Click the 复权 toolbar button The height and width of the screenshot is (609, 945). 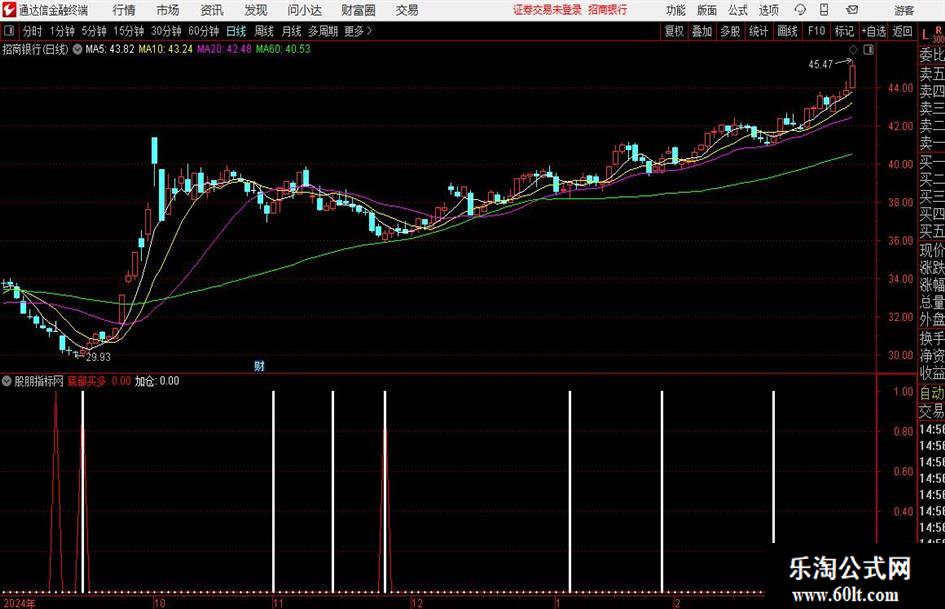click(674, 31)
